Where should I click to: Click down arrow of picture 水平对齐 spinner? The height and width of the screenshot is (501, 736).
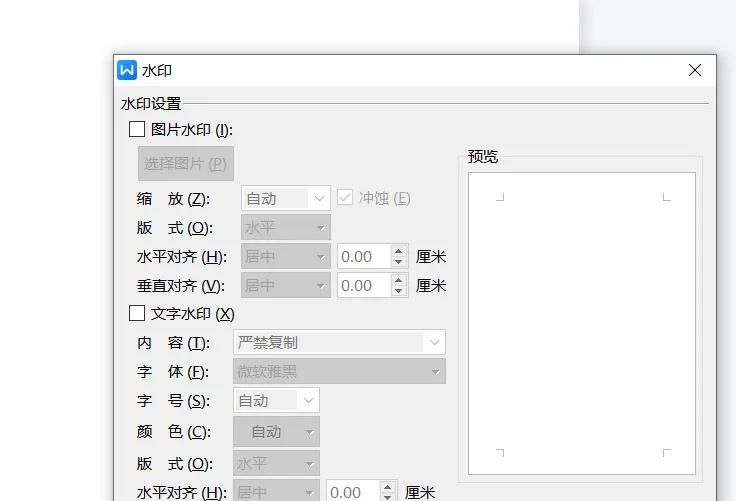pyautogui.click(x=399, y=263)
